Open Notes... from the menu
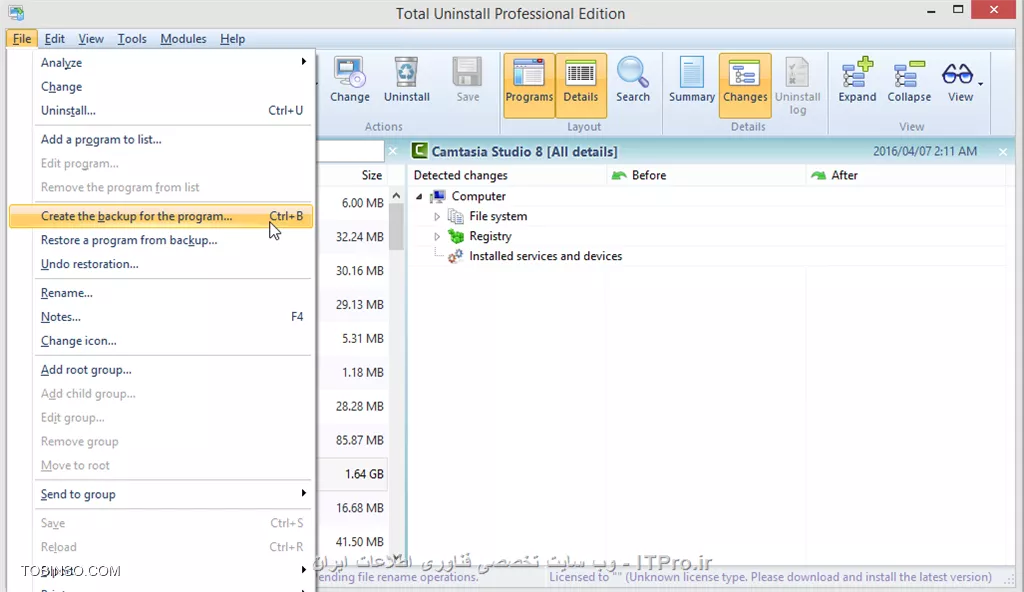 pyautogui.click(x=161, y=317)
